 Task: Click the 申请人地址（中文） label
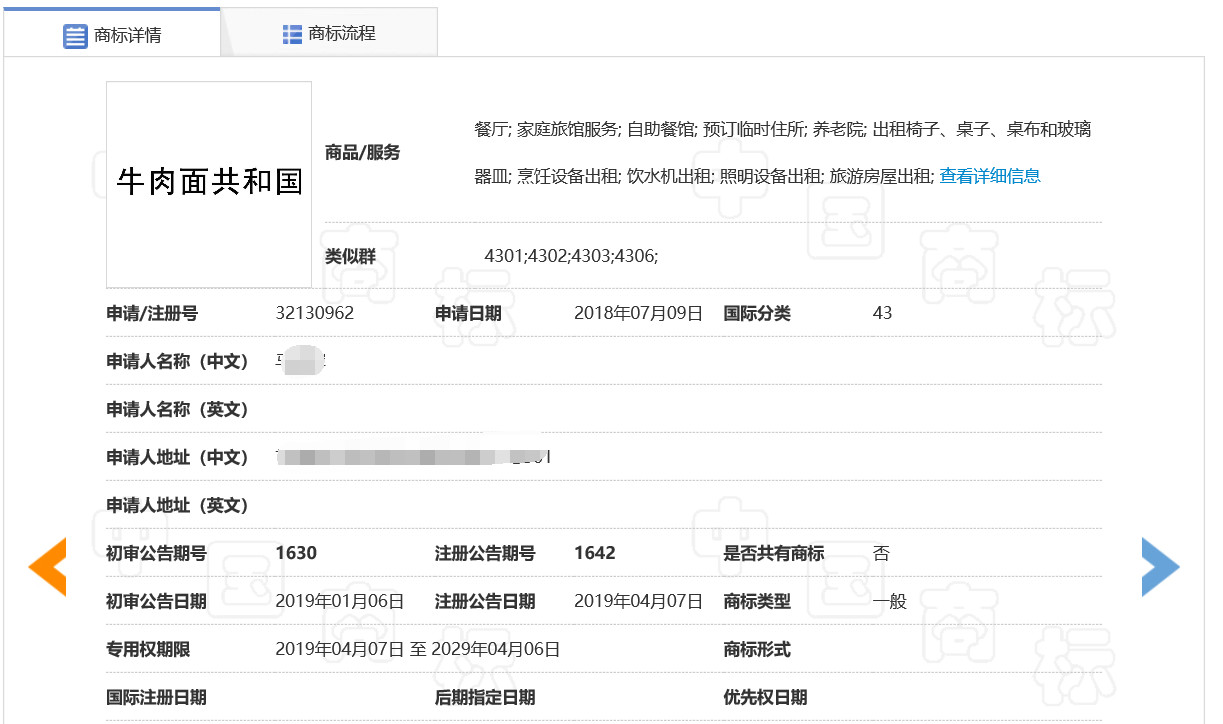pos(177,457)
